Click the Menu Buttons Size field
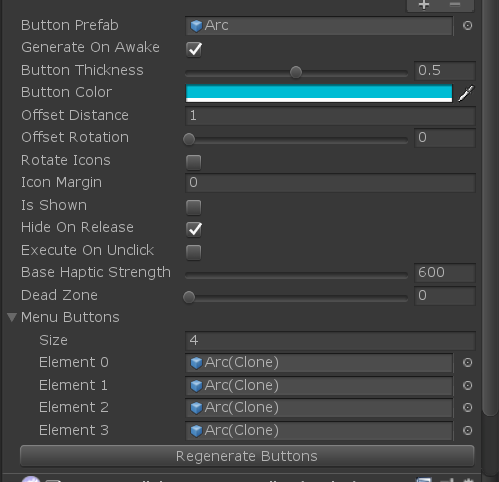Image resolution: width=499 pixels, height=482 pixels. (330, 340)
